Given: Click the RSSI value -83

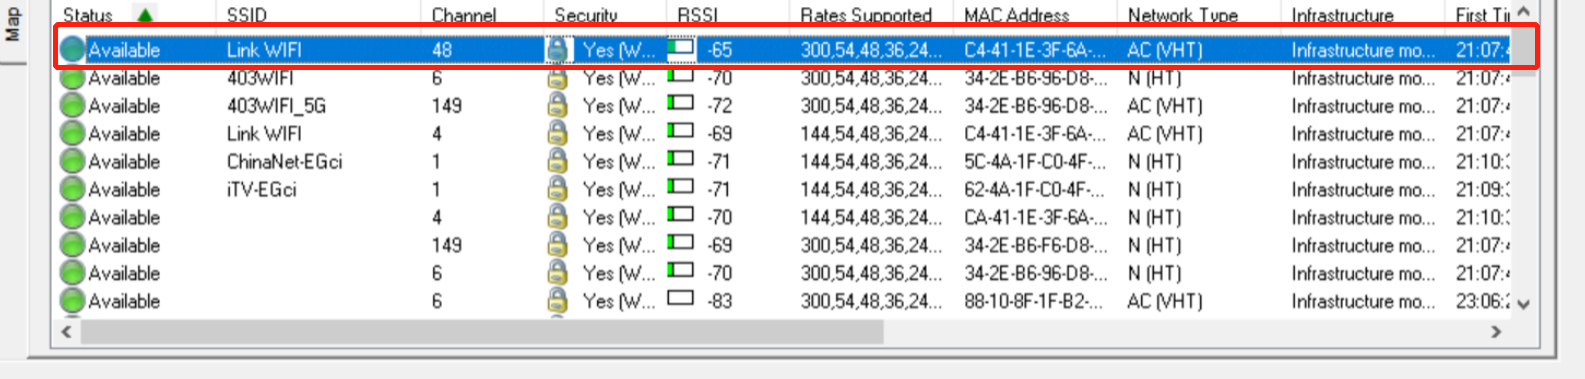Looking at the screenshot, I should click(719, 301).
